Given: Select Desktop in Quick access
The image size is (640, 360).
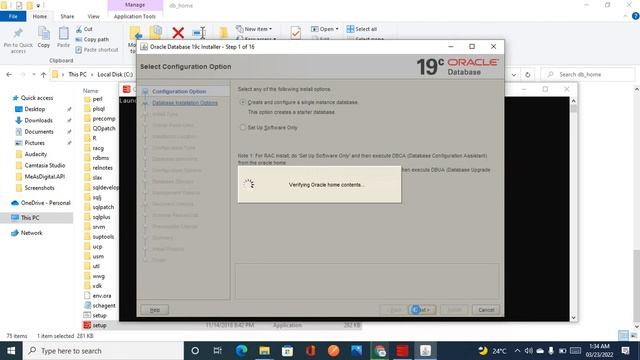Looking at the screenshot, I should click(35, 109).
